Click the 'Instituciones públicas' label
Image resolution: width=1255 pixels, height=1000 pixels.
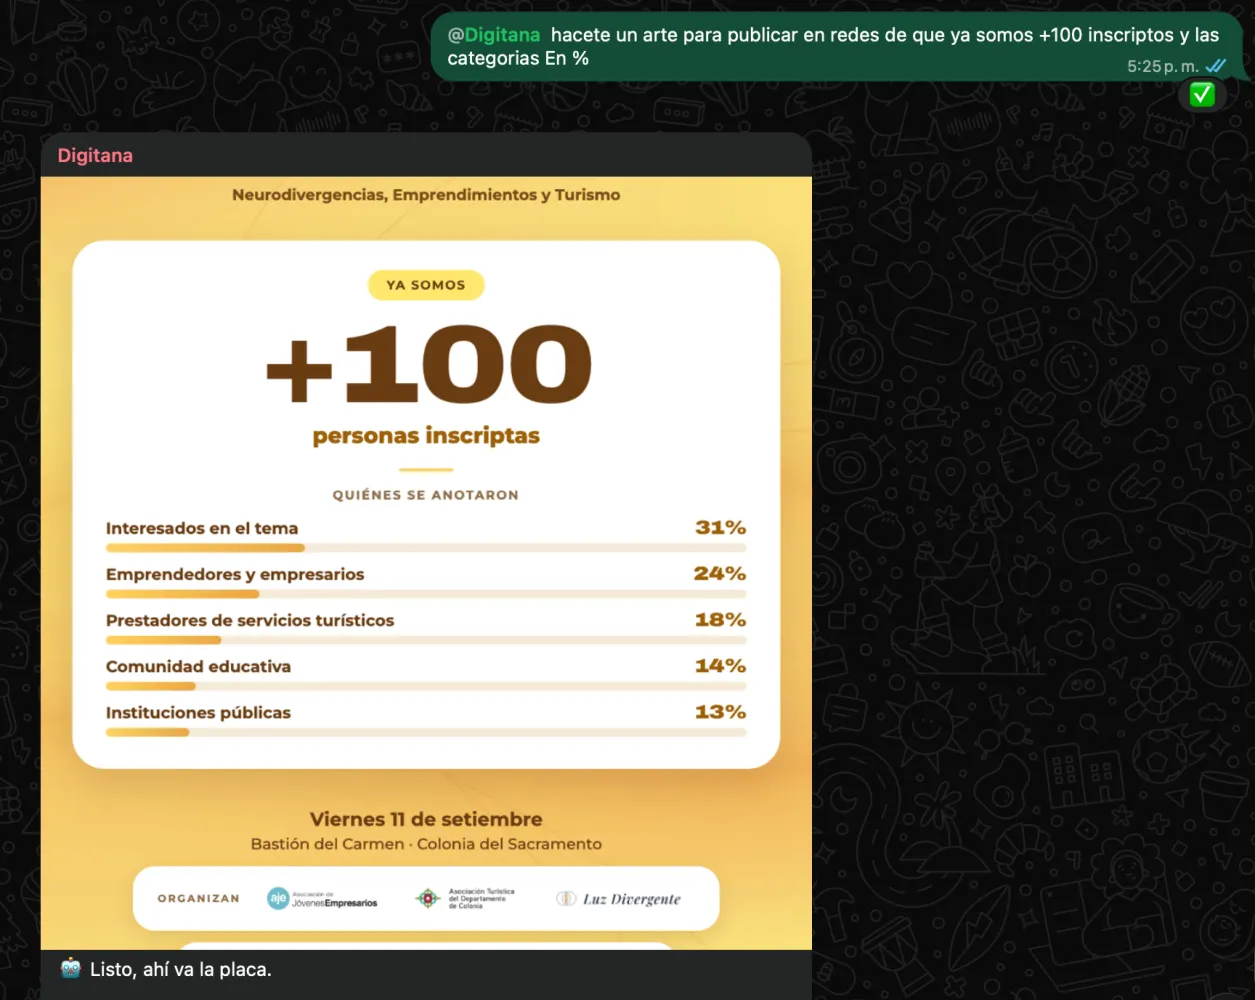pyautogui.click(x=198, y=712)
